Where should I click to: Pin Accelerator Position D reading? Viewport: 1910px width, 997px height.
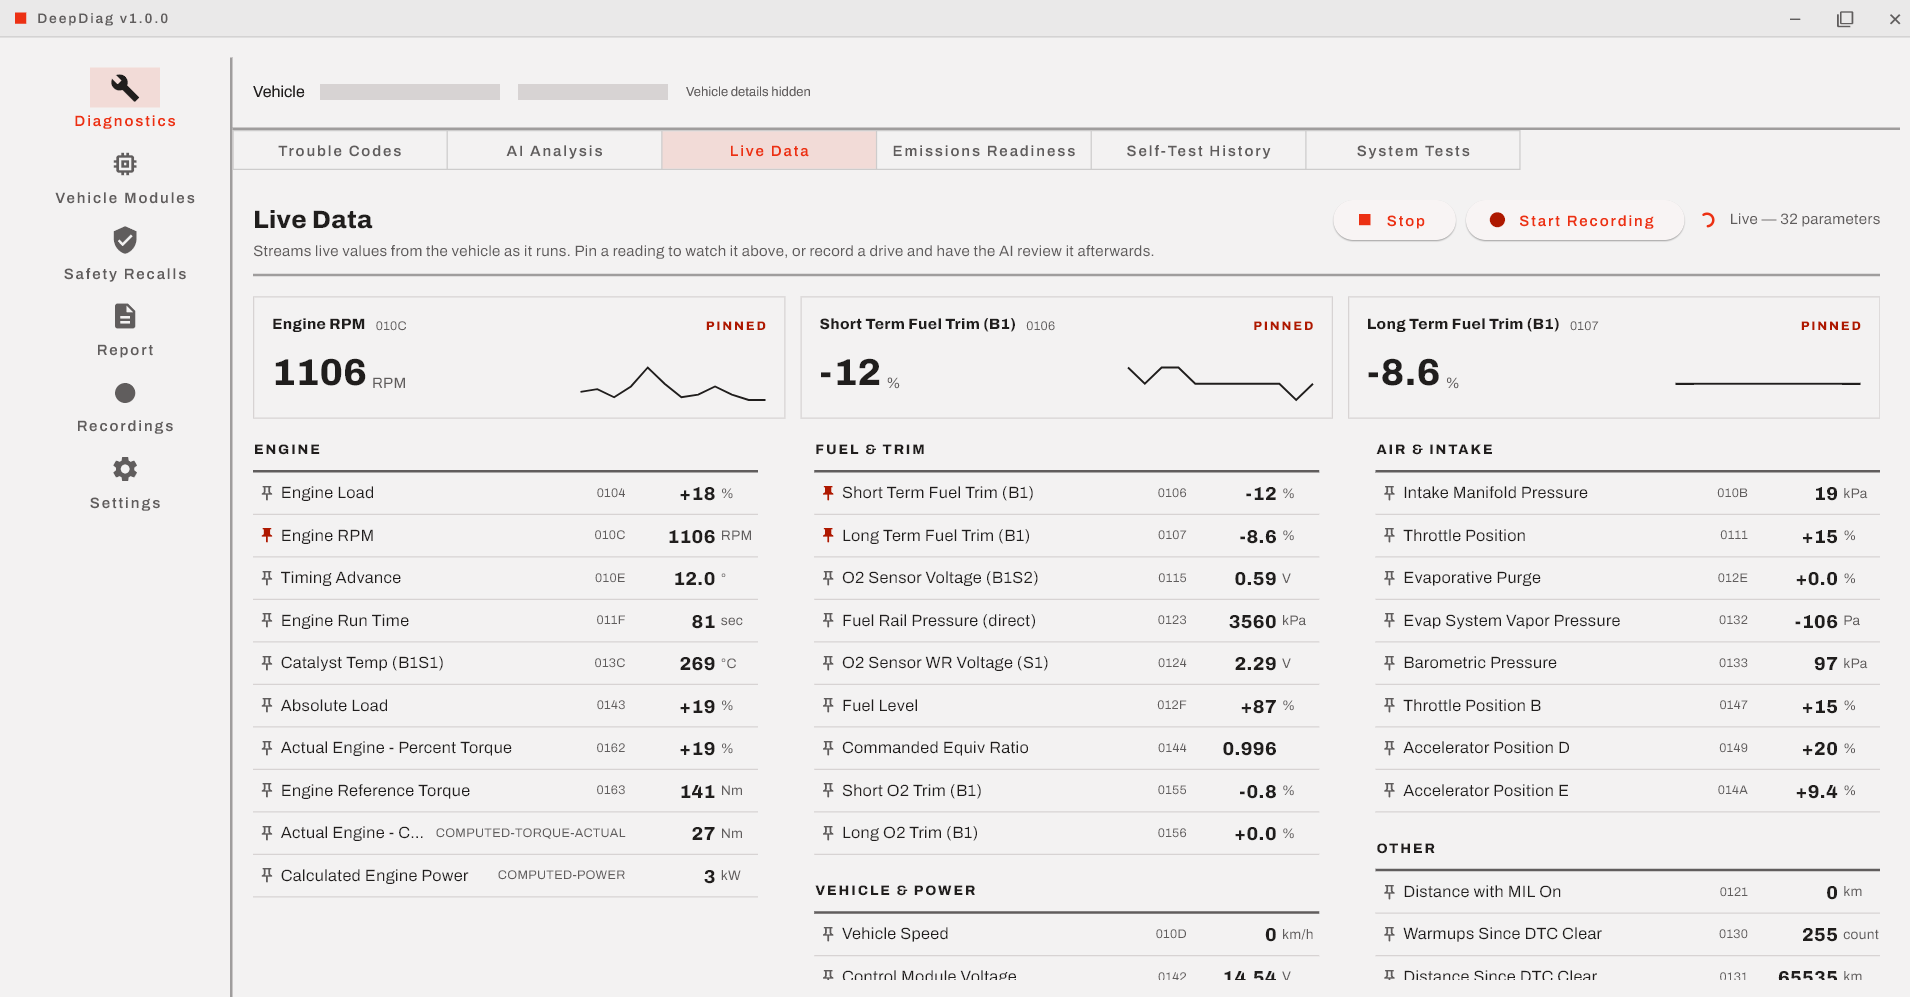click(1389, 748)
